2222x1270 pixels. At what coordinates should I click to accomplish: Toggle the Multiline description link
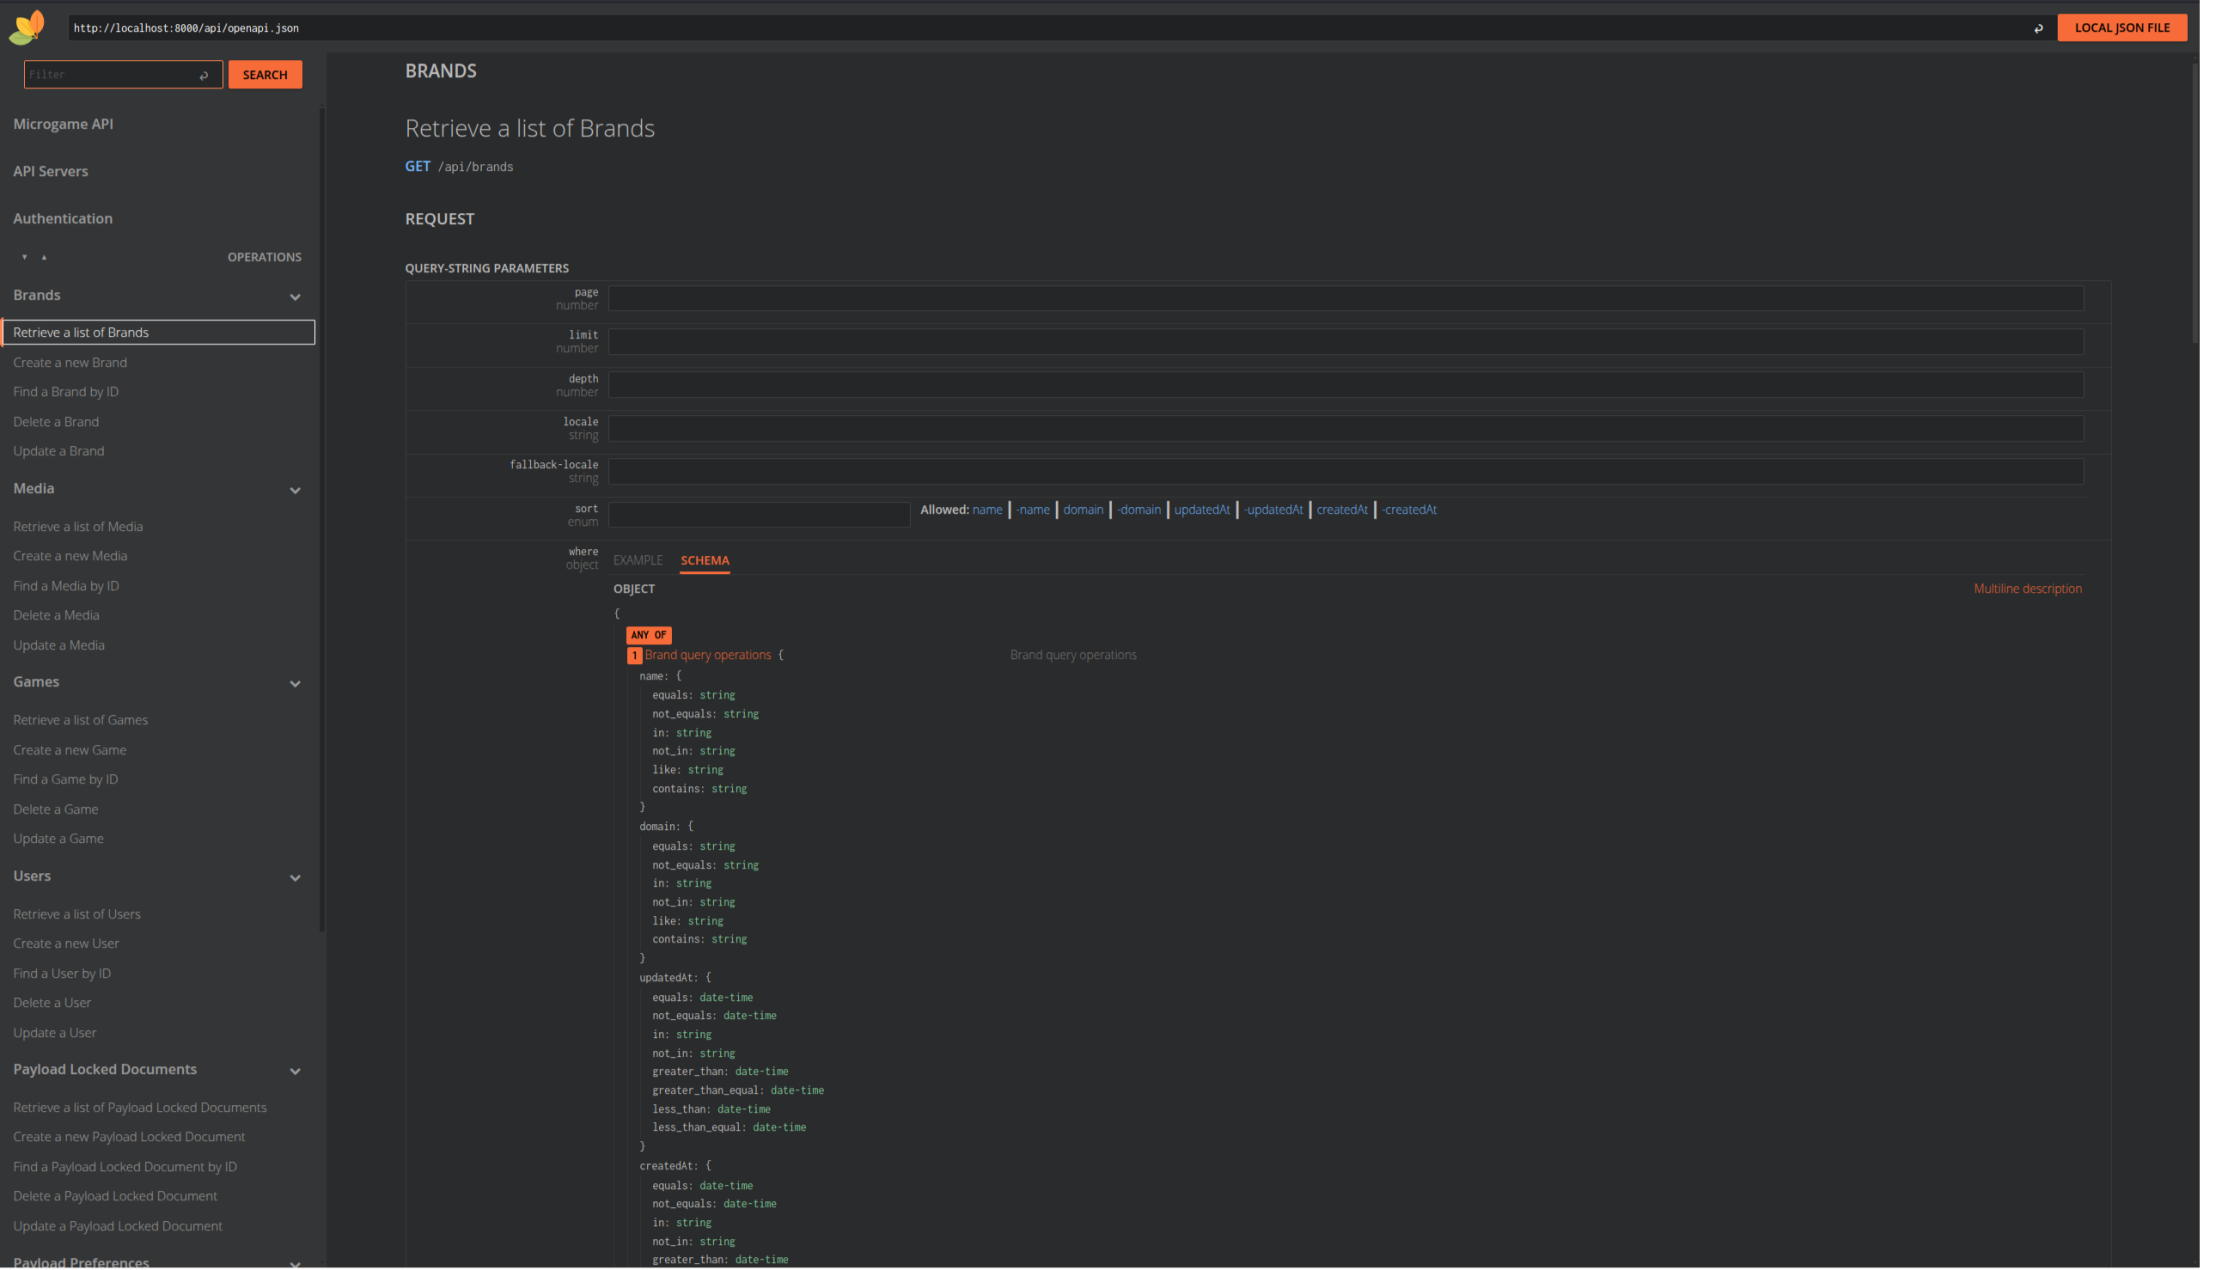[2027, 589]
